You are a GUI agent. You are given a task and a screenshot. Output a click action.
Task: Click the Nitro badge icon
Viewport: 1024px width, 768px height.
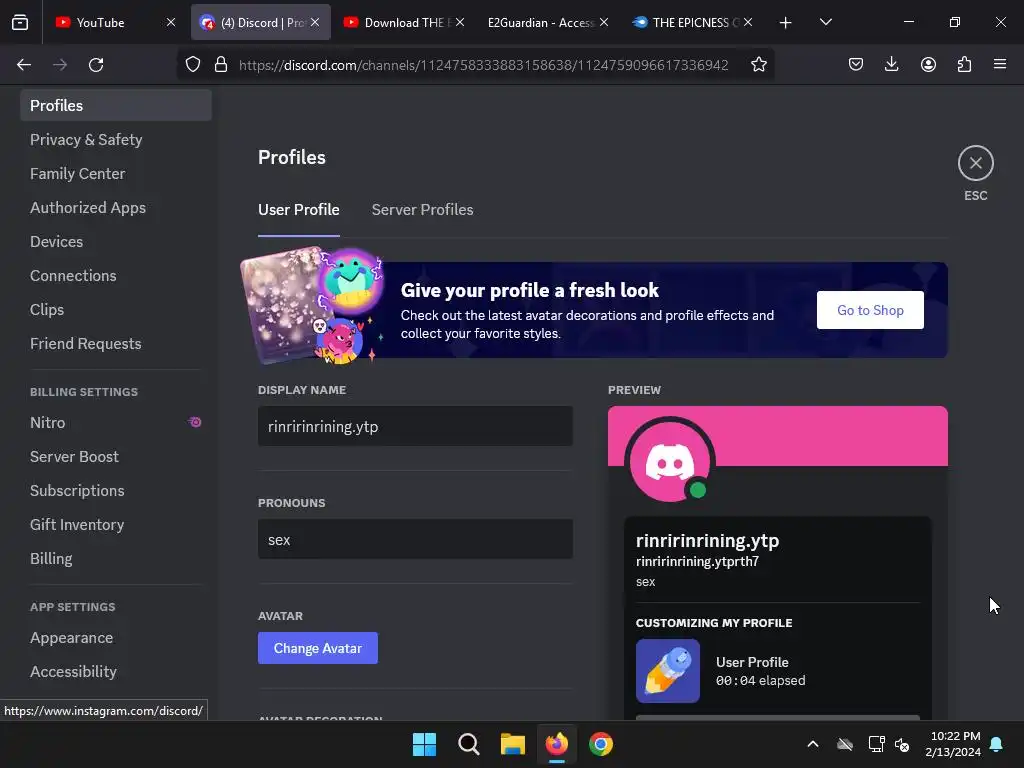click(x=195, y=423)
